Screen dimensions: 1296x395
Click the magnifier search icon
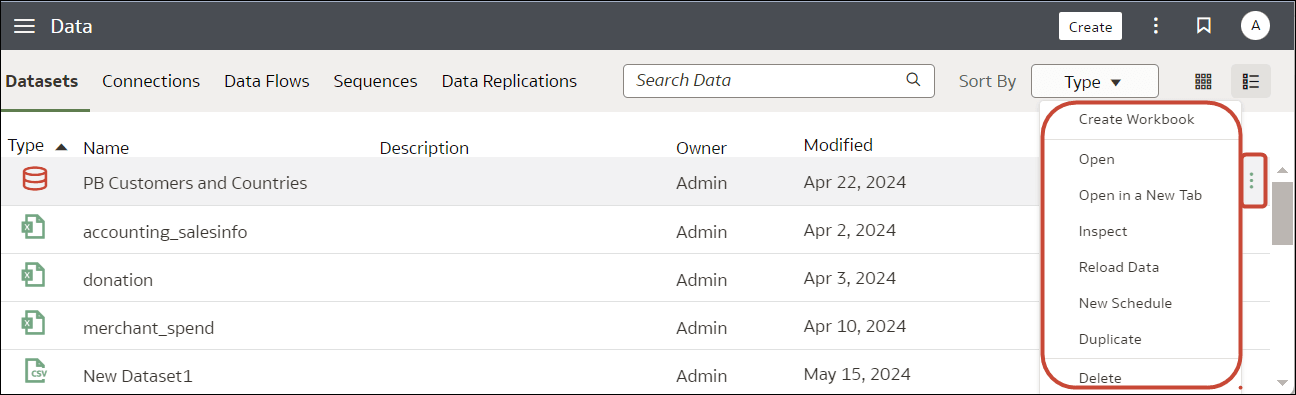pos(912,81)
